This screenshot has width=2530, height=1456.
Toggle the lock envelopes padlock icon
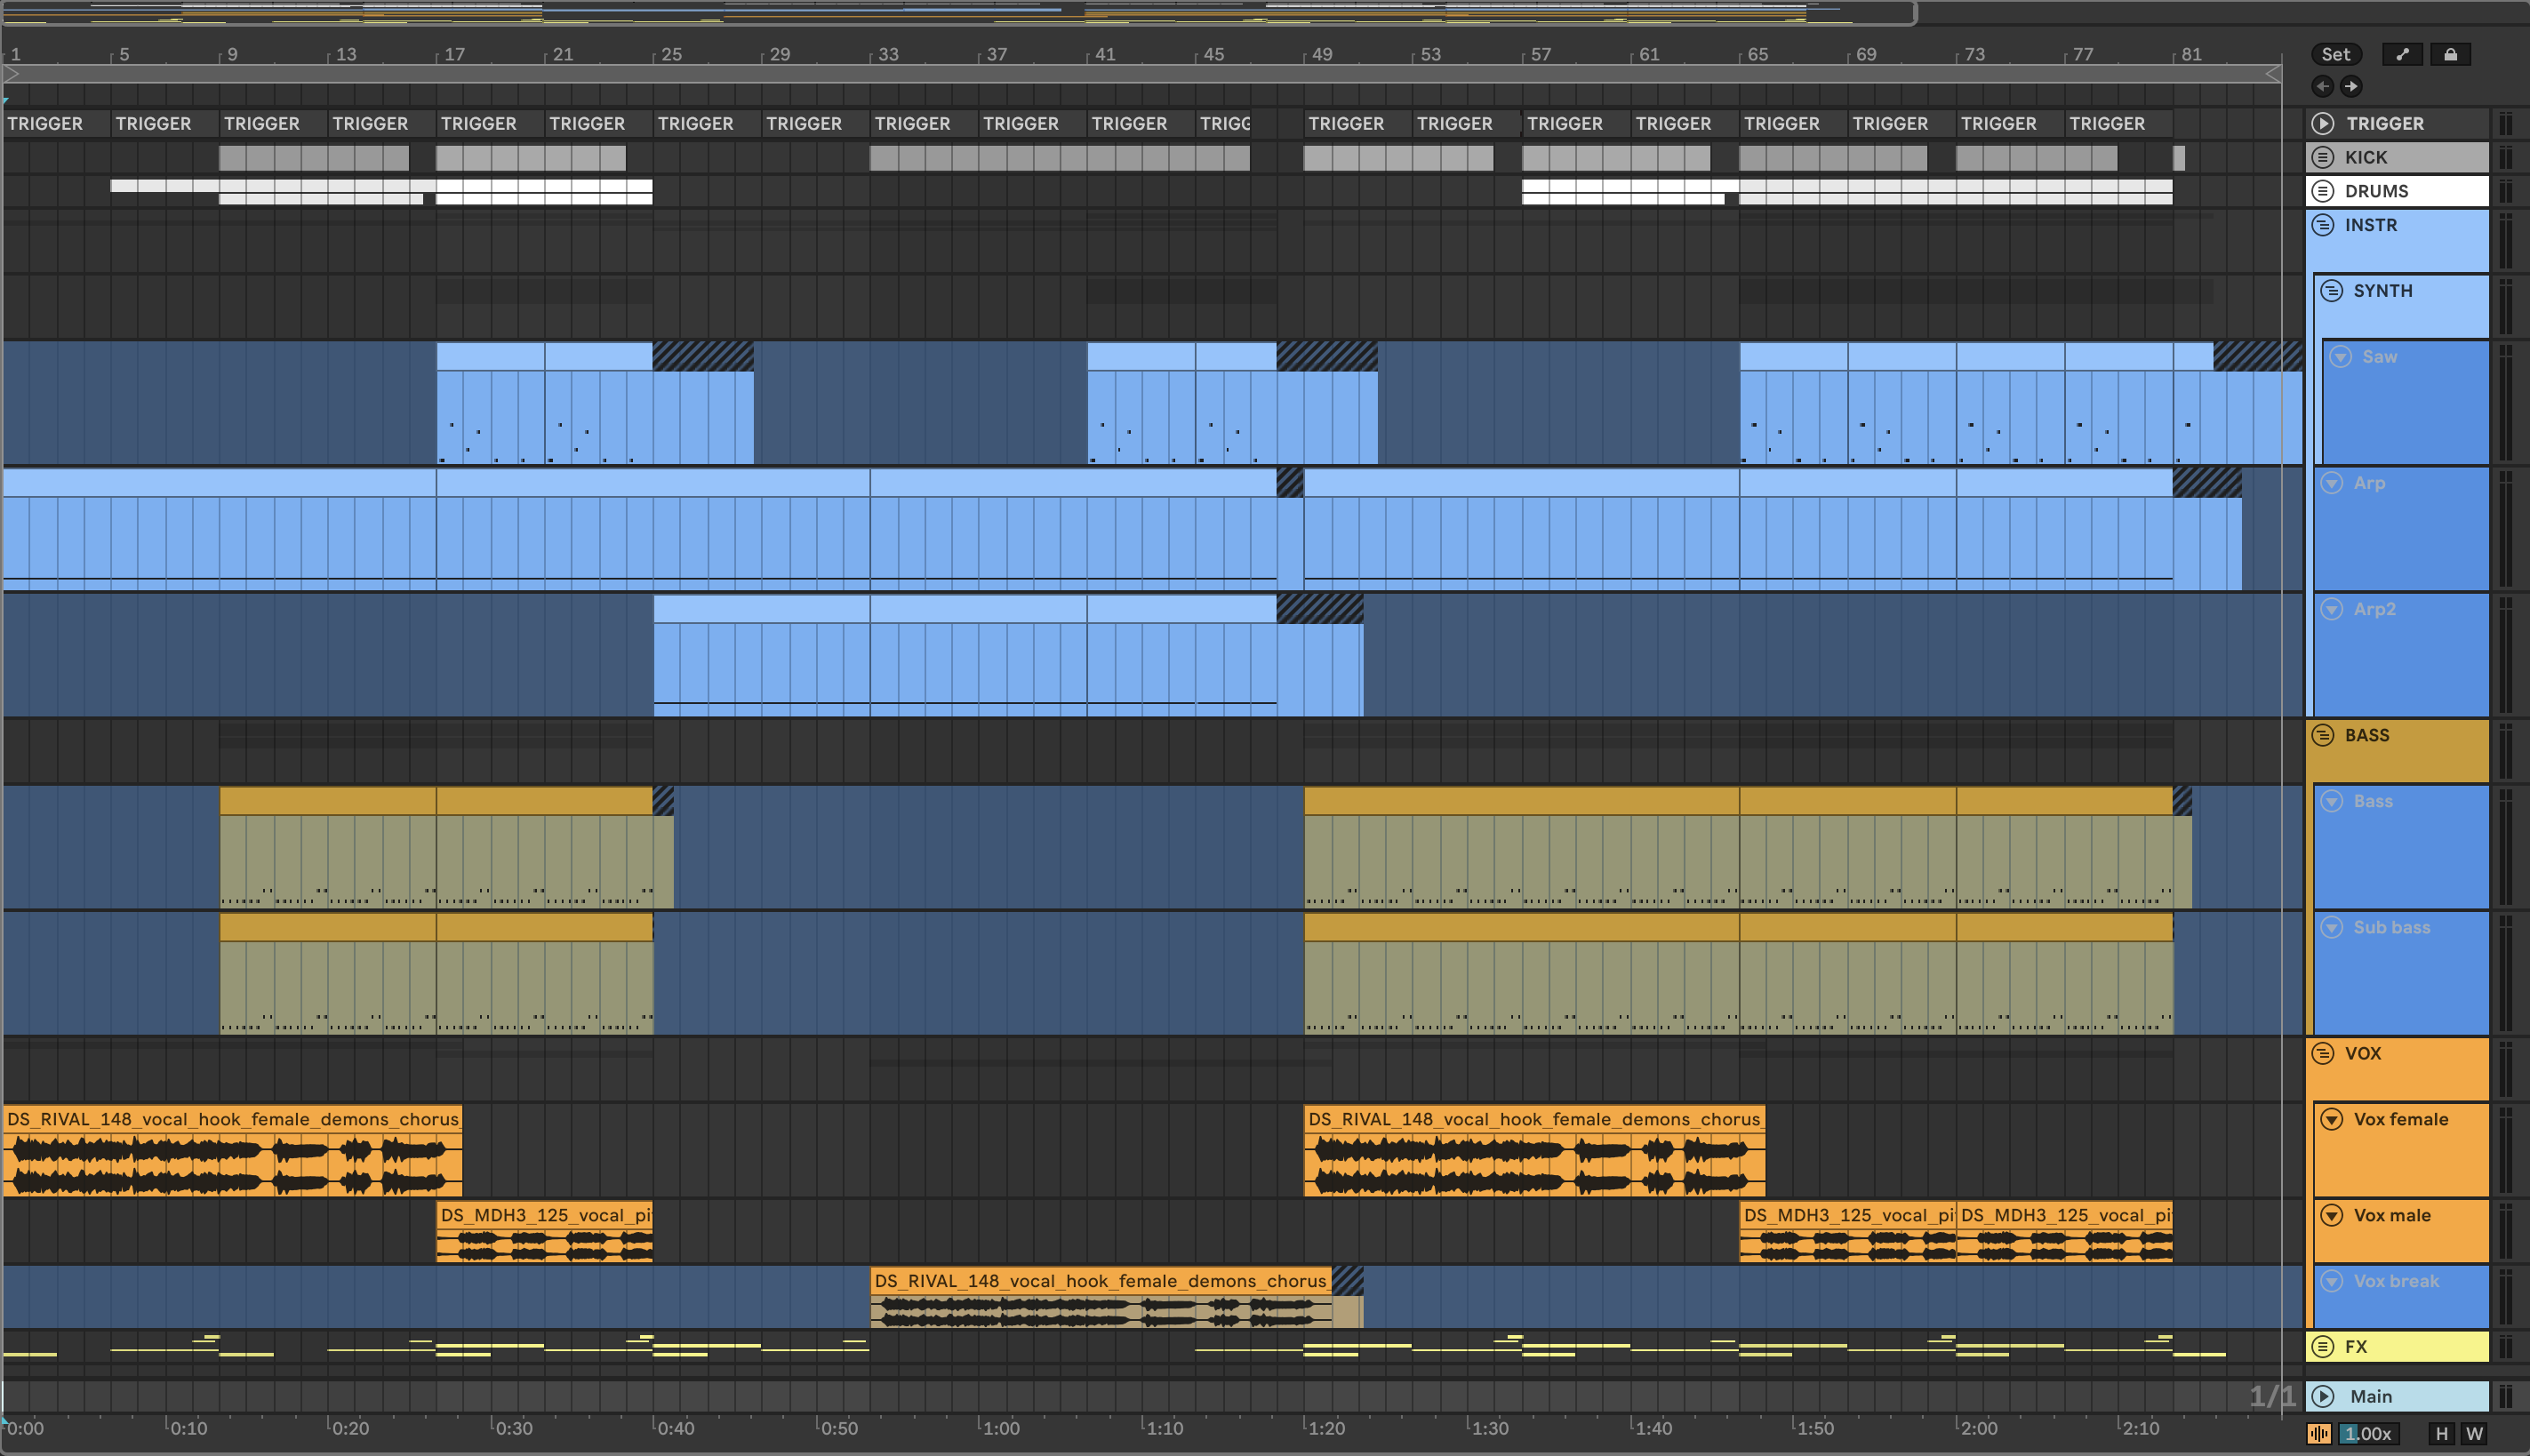tap(2450, 54)
